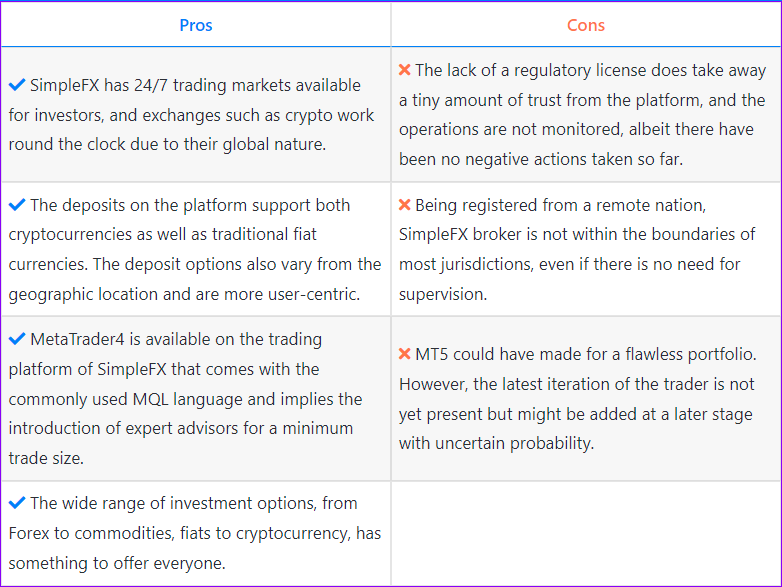Click the MQL language expert advisors paragraph
The image size is (782, 587).
186,398
